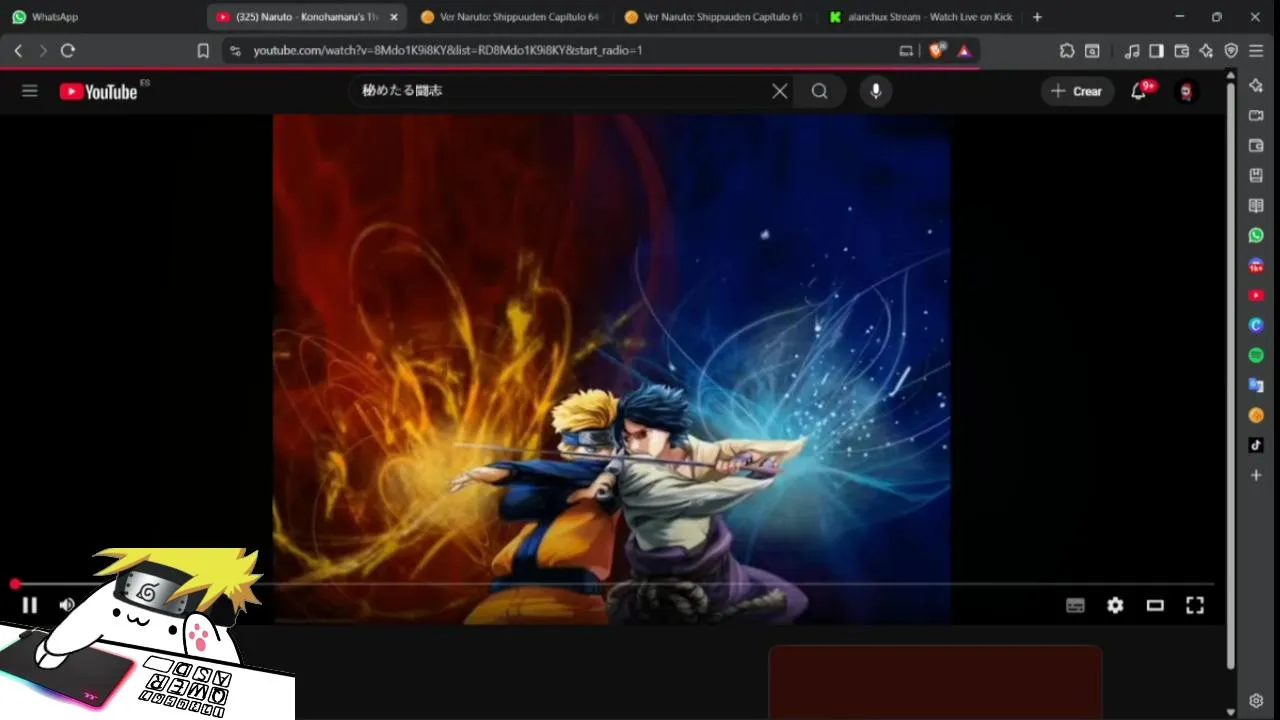Open Brave Rewards triangle icon

coord(964,50)
